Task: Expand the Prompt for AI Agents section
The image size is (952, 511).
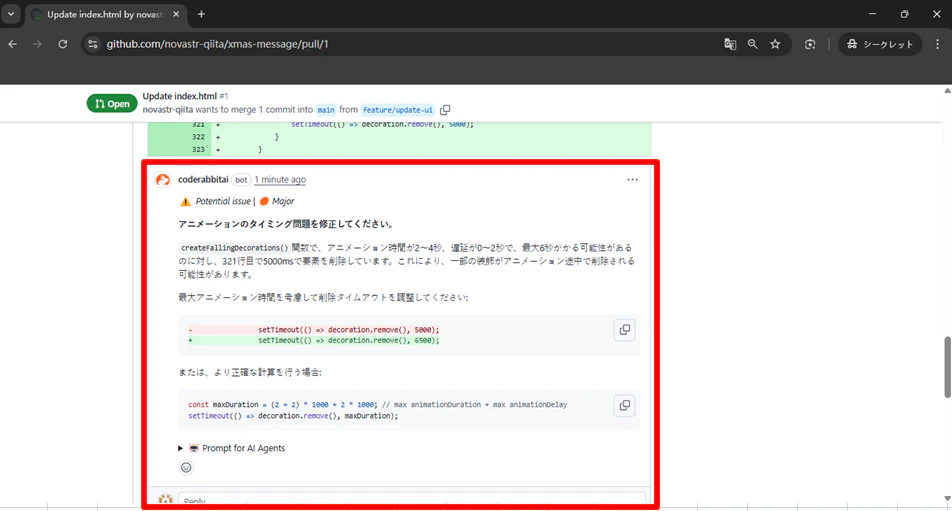Action: pos(231,448)
